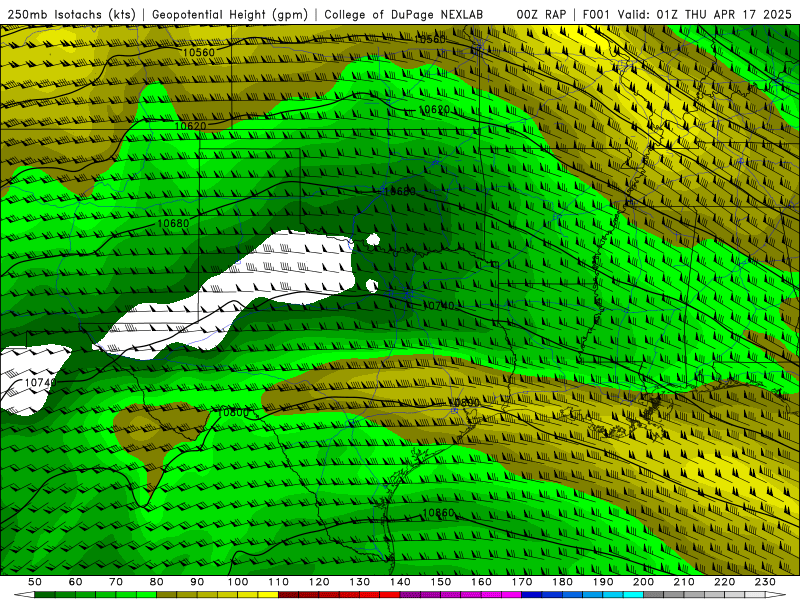
Task: Click the 140 value on the color scale
Action: pos(400,582)
